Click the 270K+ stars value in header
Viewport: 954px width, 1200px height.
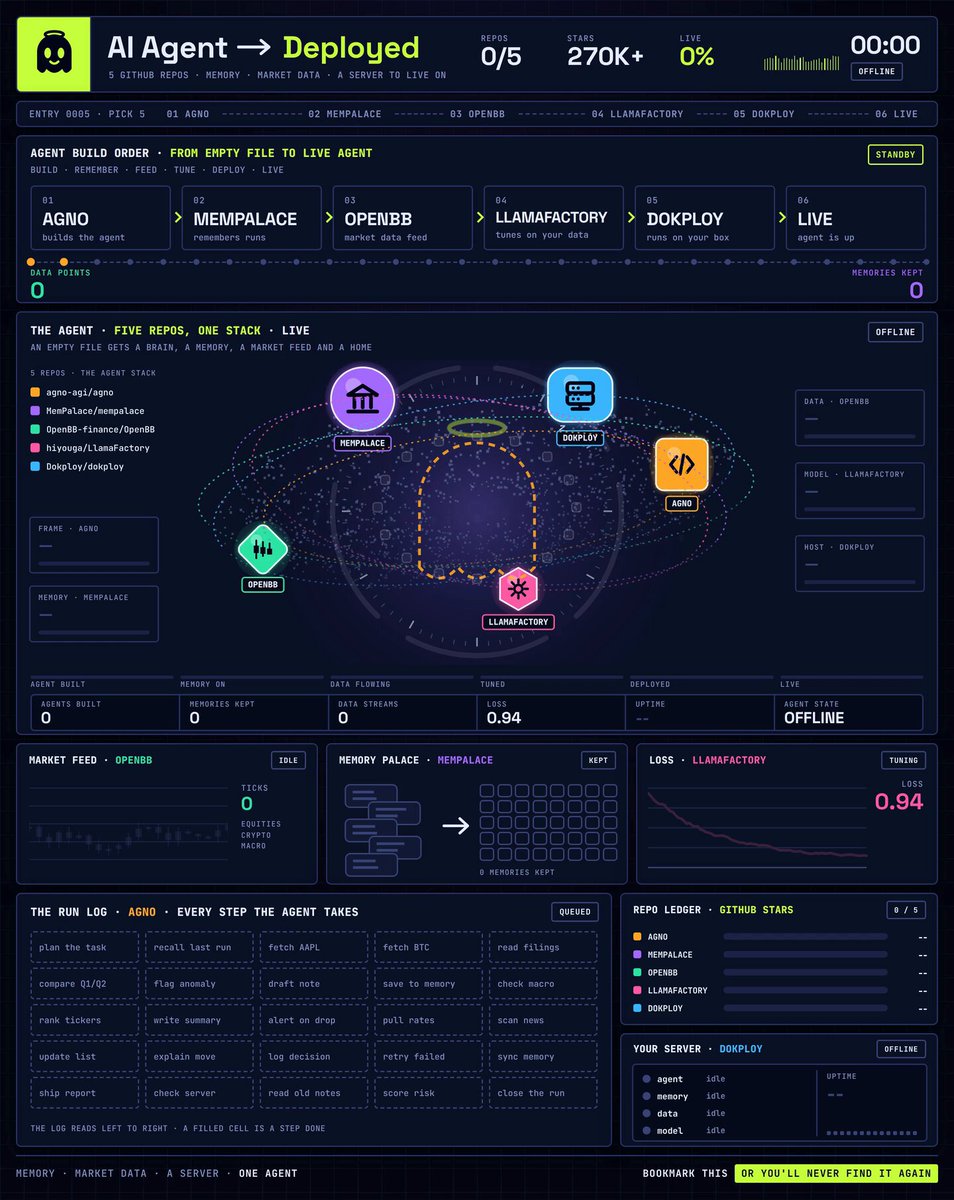coord(608,57)
